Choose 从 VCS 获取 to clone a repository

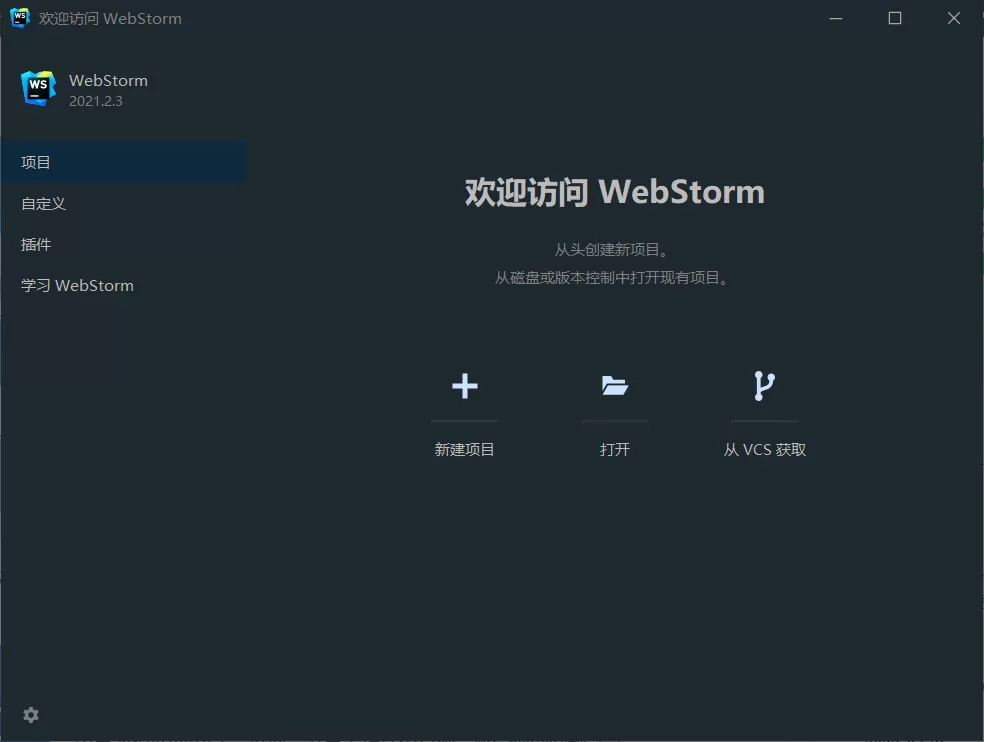pyautogui.click(x=764, y=449)
